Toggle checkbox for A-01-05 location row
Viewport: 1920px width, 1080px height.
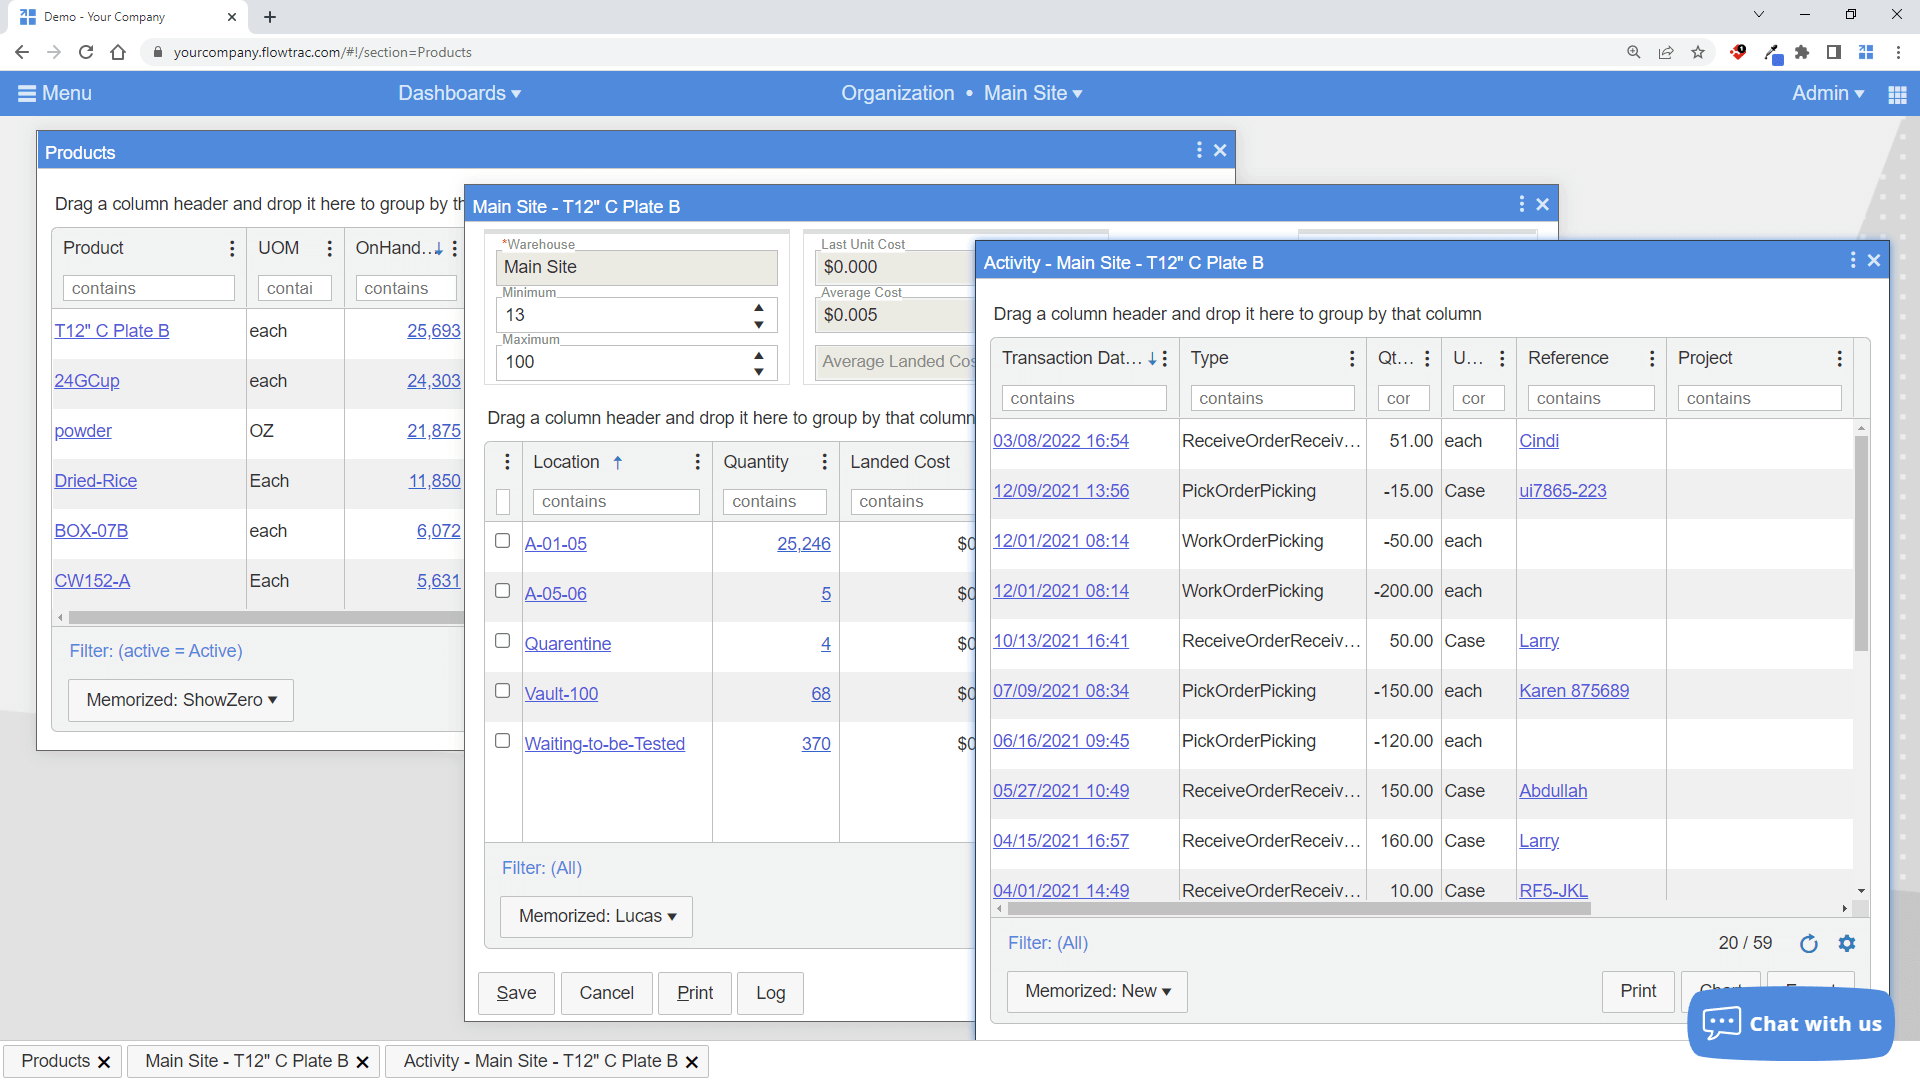pos(502,542)
